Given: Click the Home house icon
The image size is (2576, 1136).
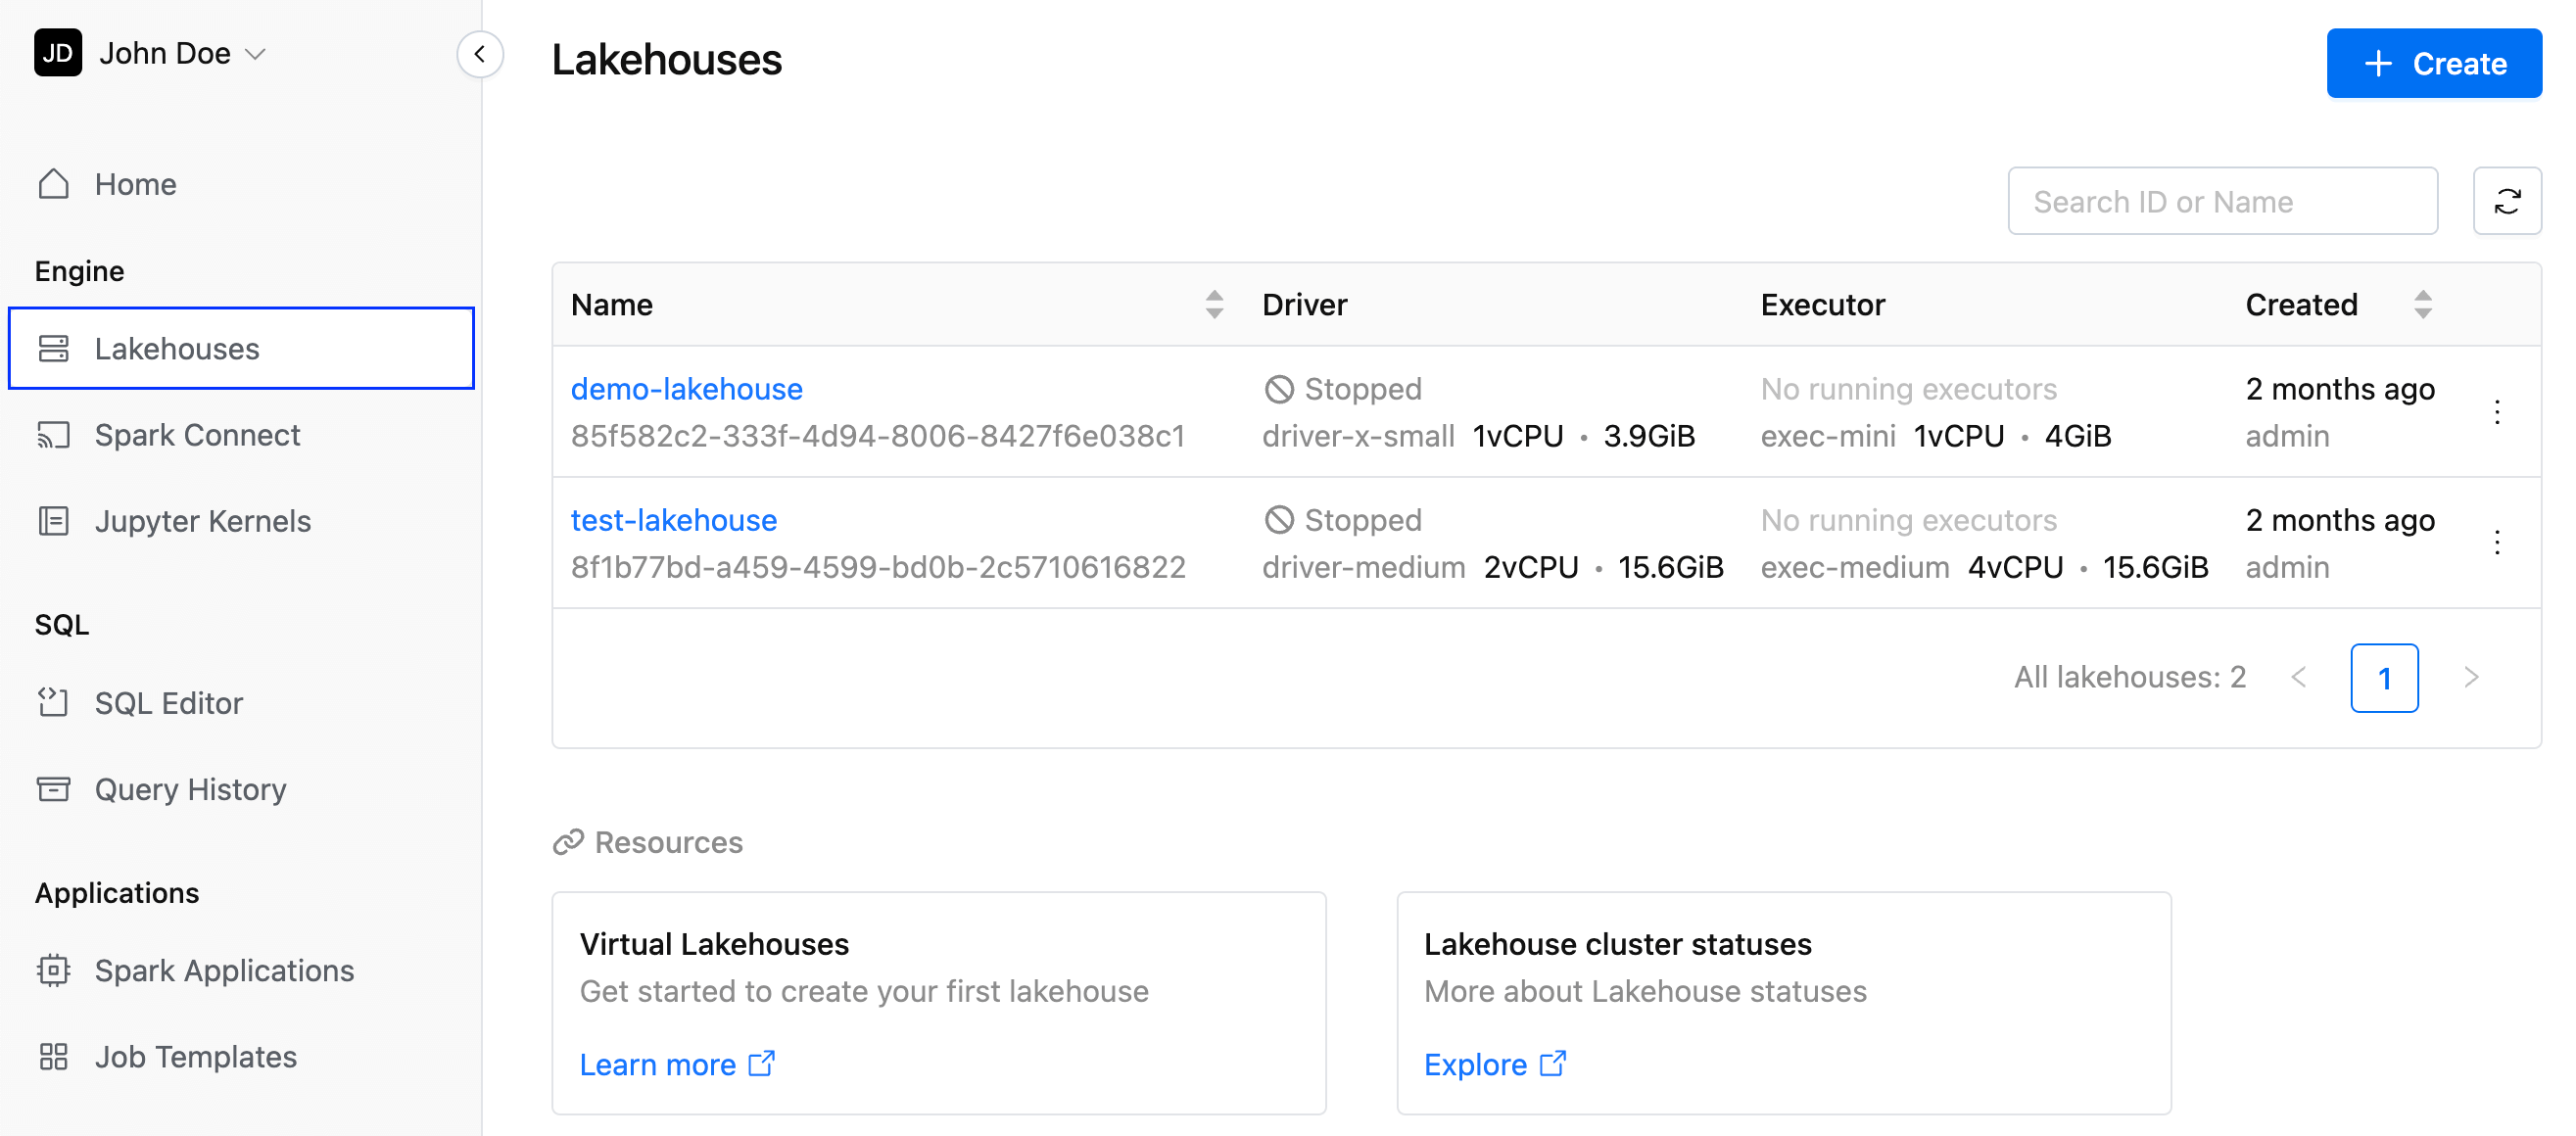Looking at the screenshot, I should pyautogui.click(x=53, y=184).
